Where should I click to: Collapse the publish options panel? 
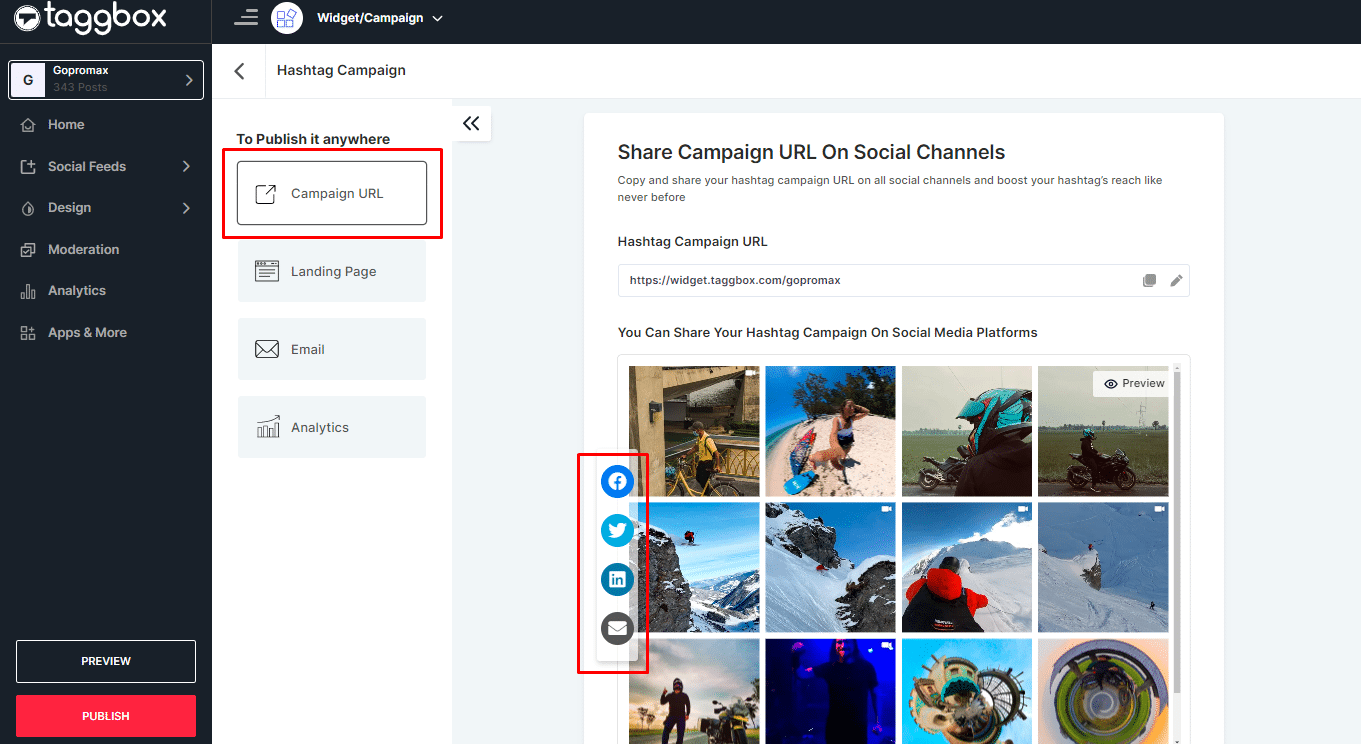tap(471, 123)
